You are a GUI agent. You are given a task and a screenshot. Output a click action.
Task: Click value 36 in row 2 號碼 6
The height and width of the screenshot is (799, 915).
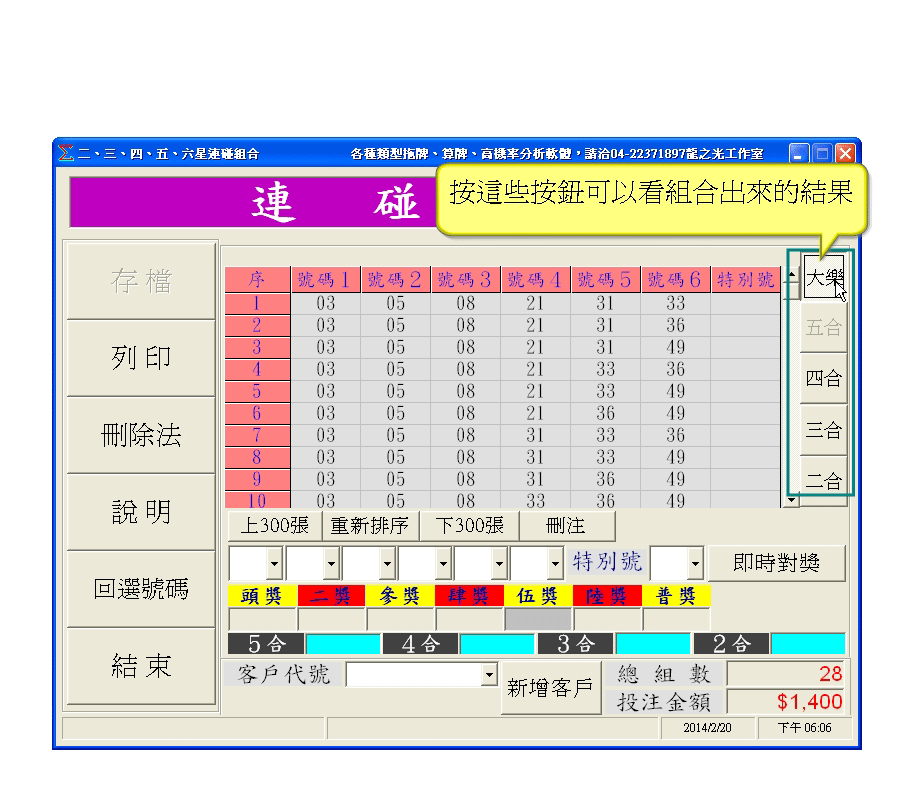[676, 326]
